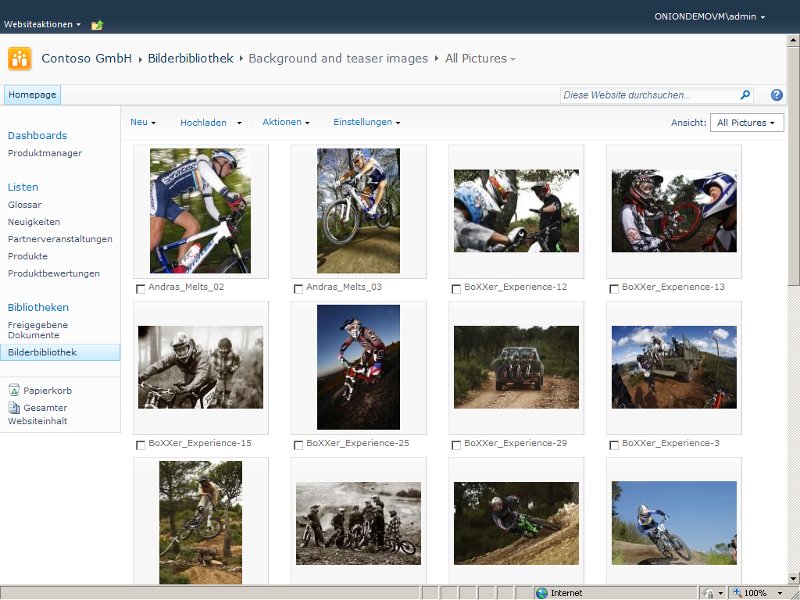Image resolution: width=800 pixels, height=600 pixels.
Task: Go to Bilderbibliothek in the breadcrumb
Action: click(190, 59)
